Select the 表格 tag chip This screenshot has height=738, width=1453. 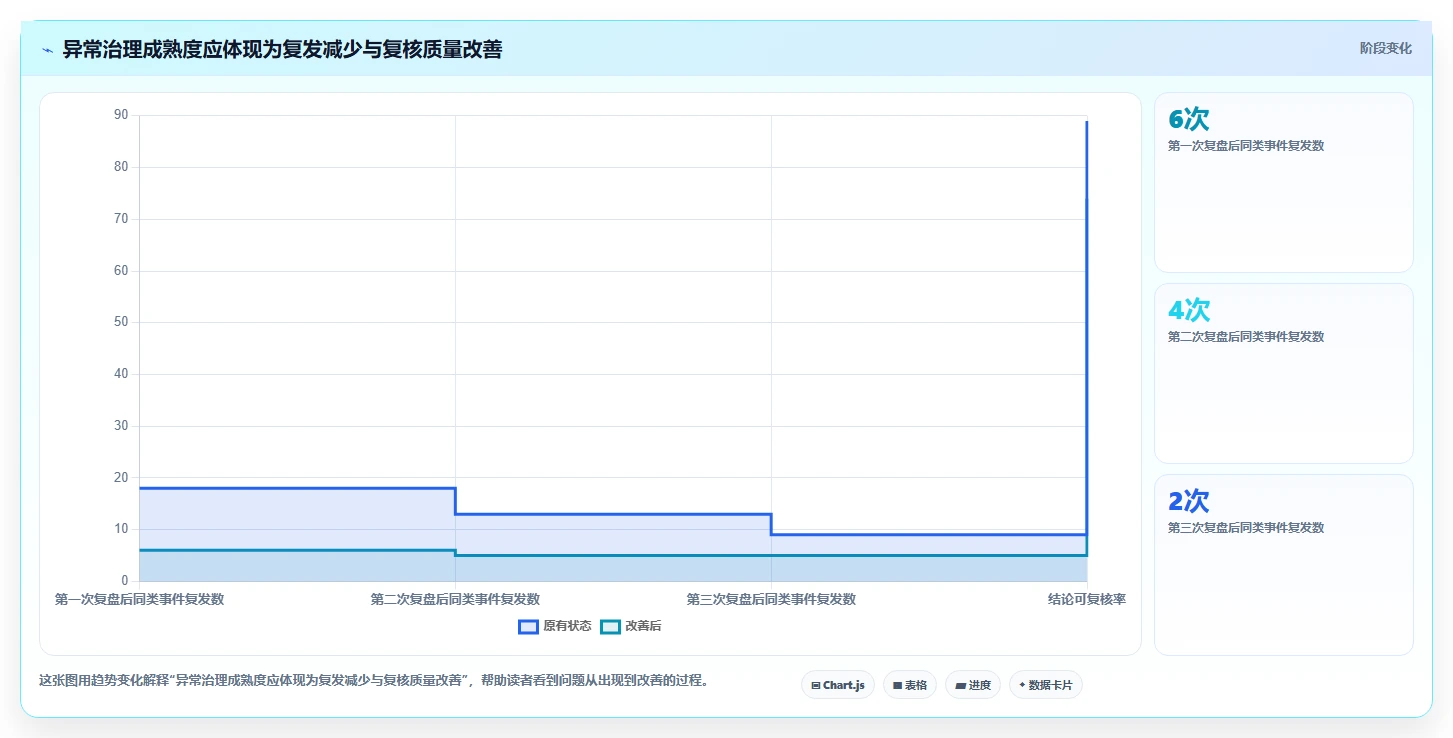click(910, 685)
